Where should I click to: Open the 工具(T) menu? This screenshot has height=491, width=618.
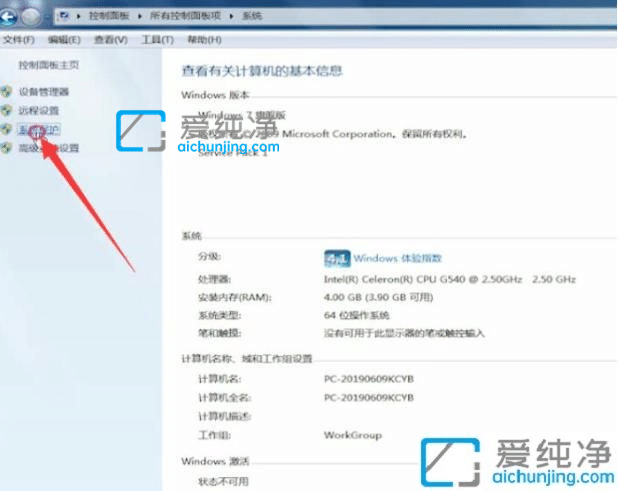point(158,40)
